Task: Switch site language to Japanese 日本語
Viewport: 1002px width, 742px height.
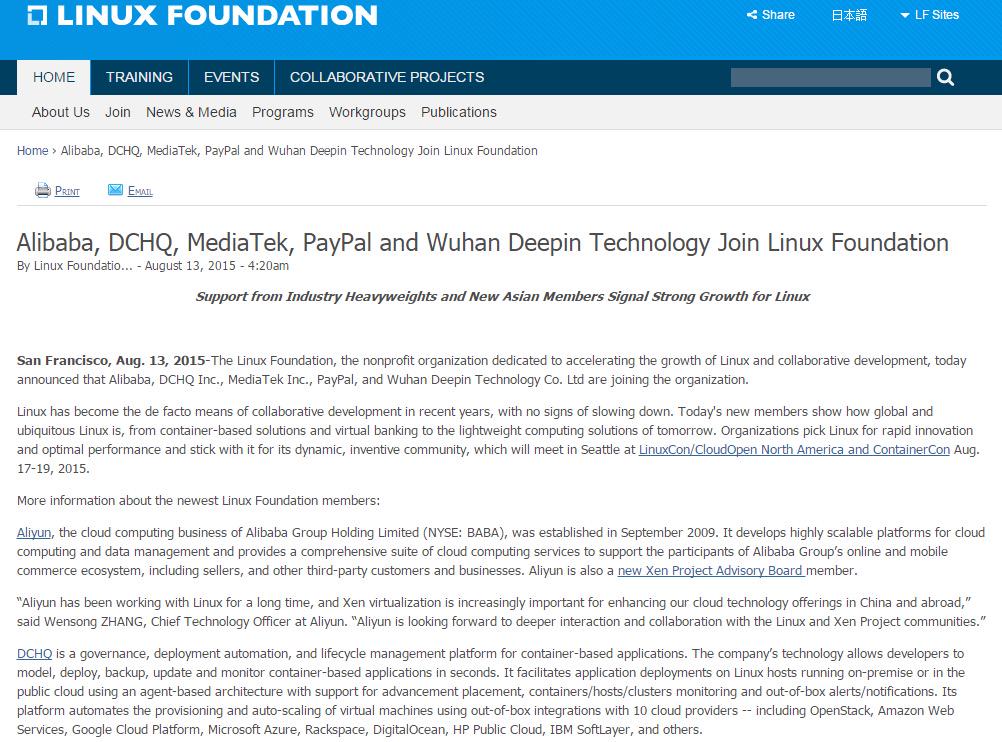Action: (849, 15)
